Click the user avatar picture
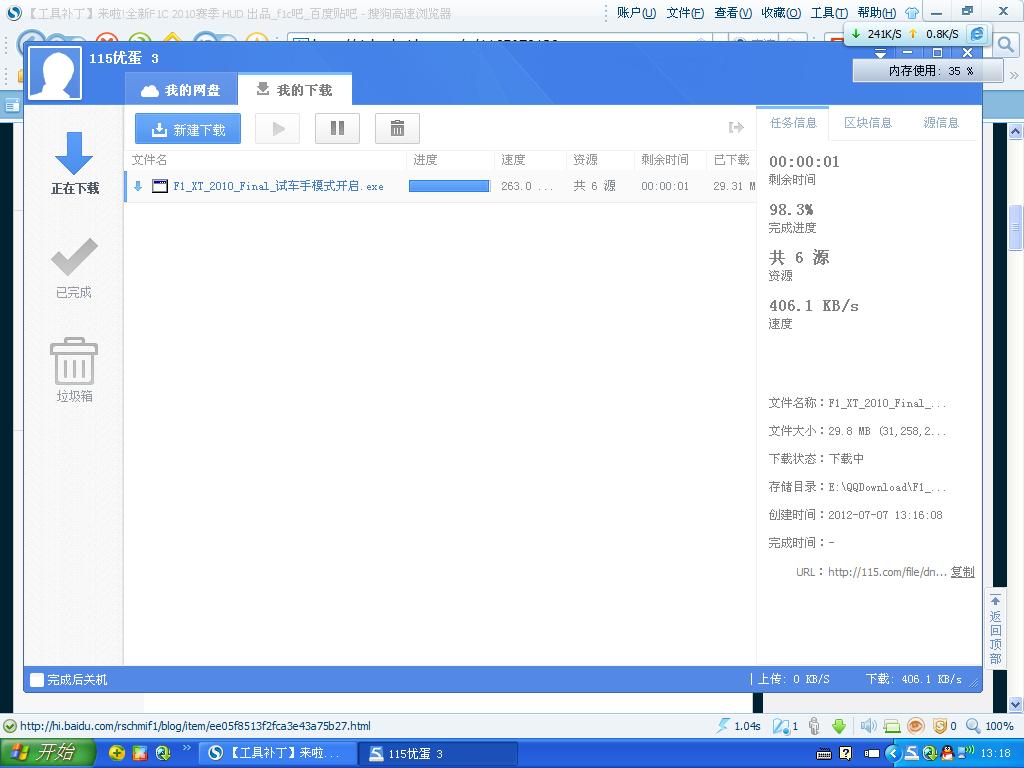This screenshot has width=1024, height=768. 55,73
